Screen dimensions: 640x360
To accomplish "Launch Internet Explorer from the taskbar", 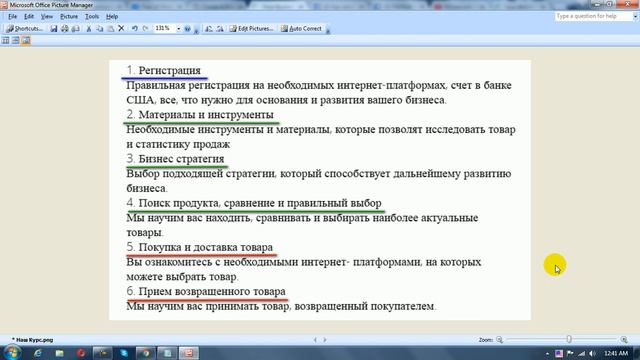I will (x=38, y=353).
